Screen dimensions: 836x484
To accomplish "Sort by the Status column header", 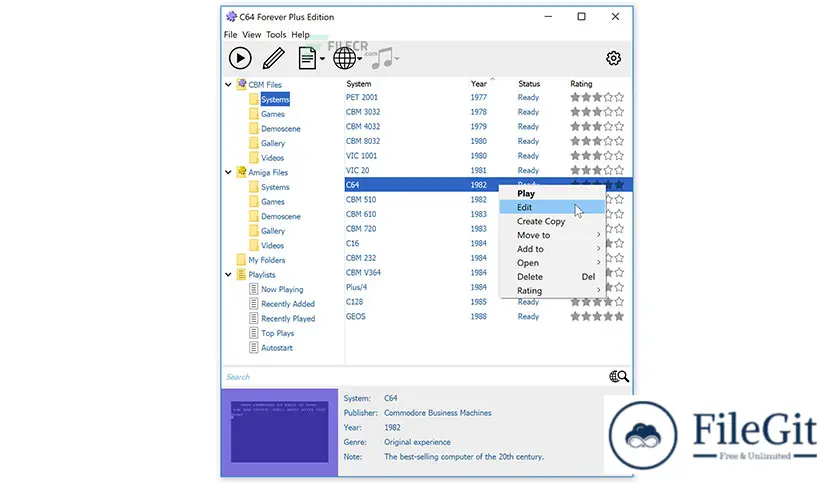I will point(529,84).
